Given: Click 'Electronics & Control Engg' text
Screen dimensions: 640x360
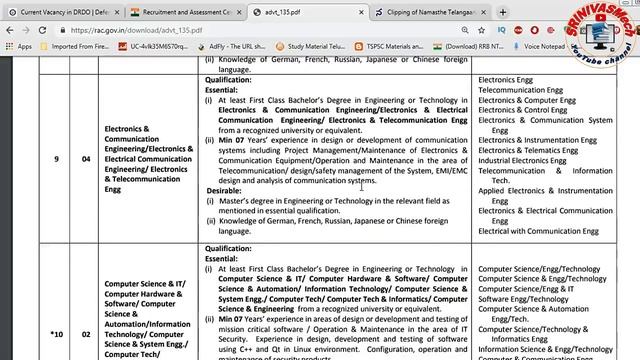Looking at the screenshot, I should [x=522, y=110].
